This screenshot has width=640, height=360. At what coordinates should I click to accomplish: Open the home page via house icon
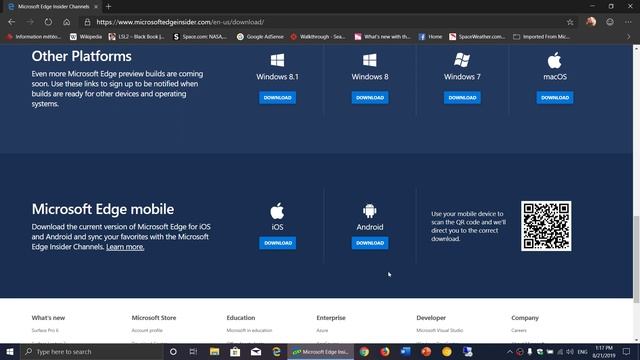pyautogui.click(x=67, y=22)
